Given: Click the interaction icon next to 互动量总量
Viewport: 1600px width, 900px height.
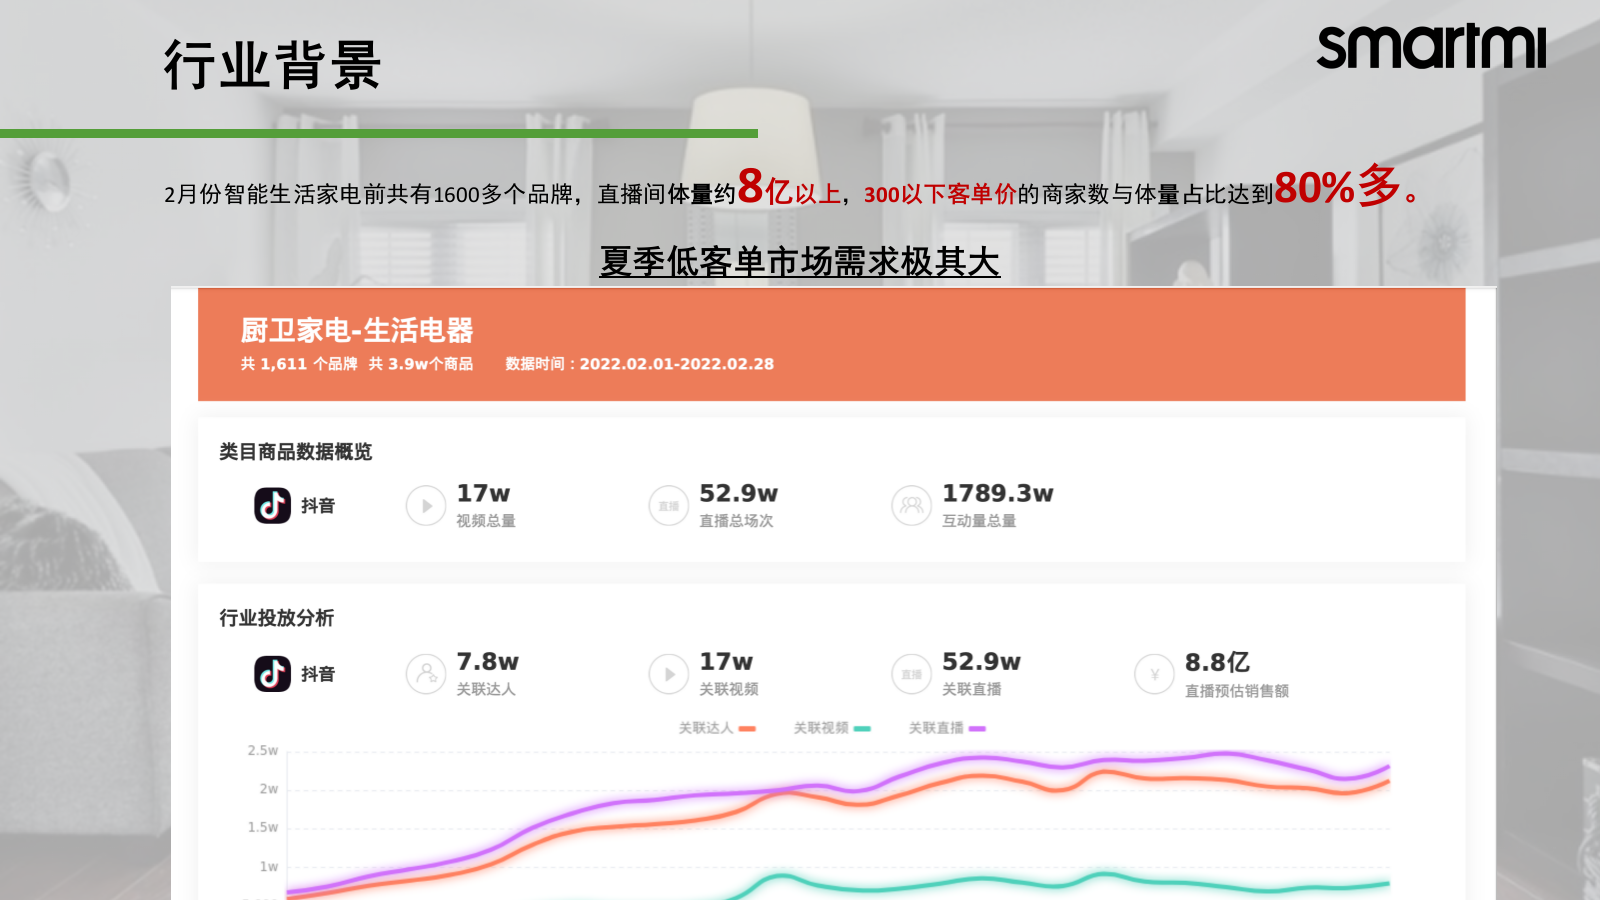Looking at the screenshot, I should (x=911, y=505).
